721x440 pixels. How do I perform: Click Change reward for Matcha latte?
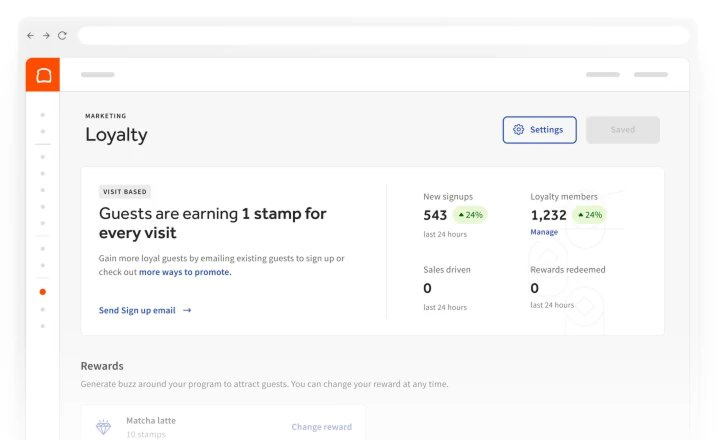(x=321, y=427)
